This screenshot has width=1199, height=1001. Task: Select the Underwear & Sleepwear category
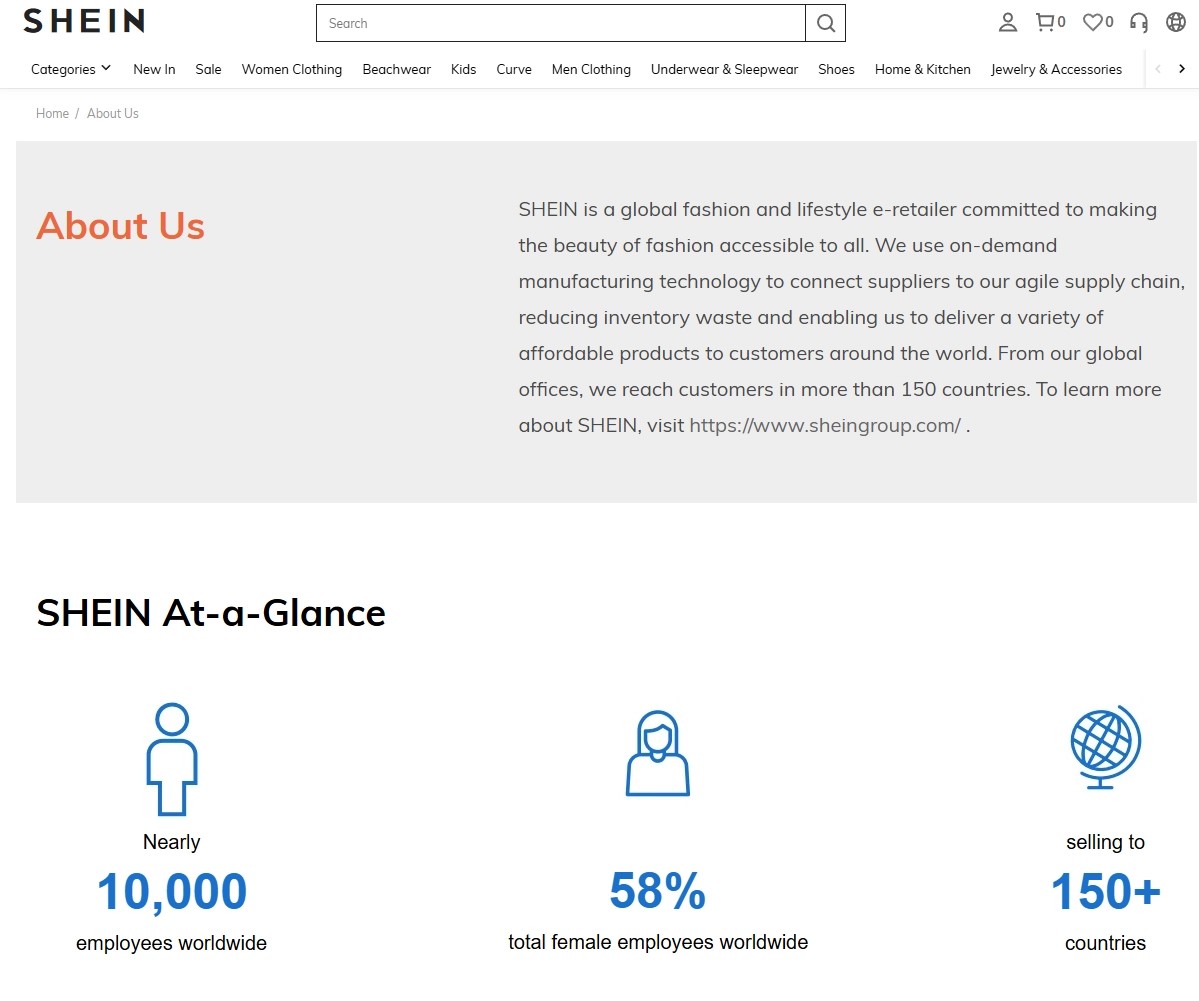(x=724, y=69)
